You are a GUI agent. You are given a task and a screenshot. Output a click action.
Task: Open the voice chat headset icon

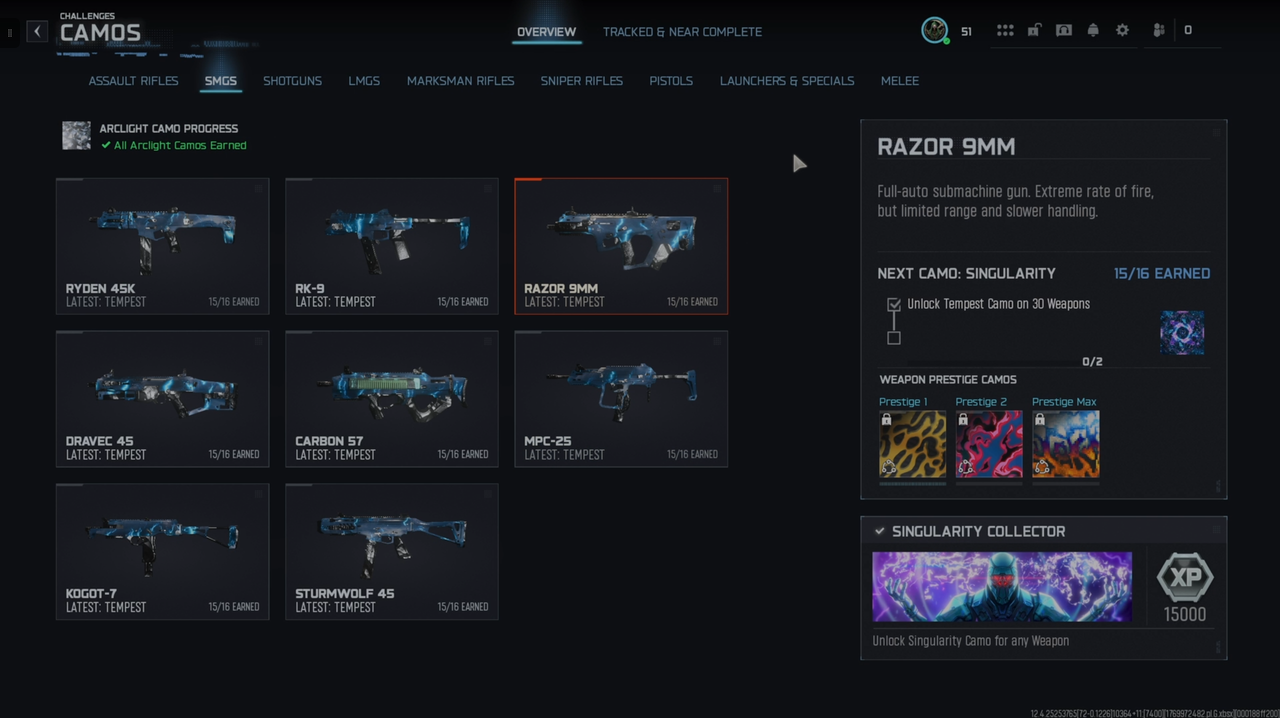tap(1064, 30)
